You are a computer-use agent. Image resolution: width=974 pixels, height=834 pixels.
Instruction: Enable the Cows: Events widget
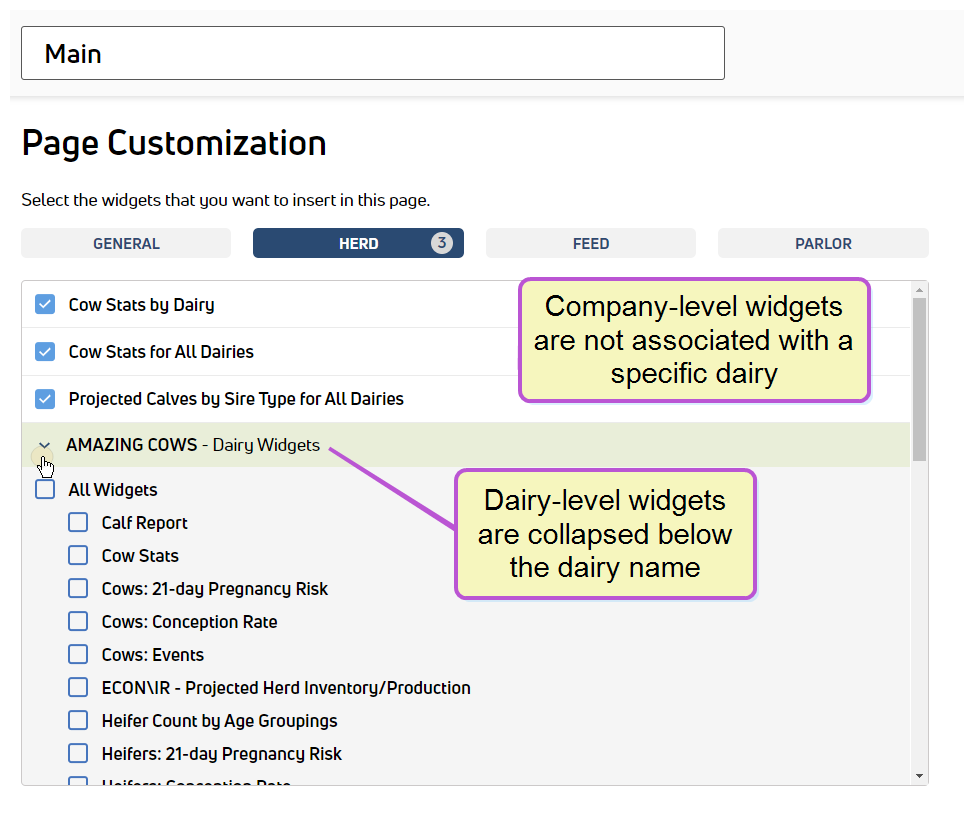pos(78,654)
